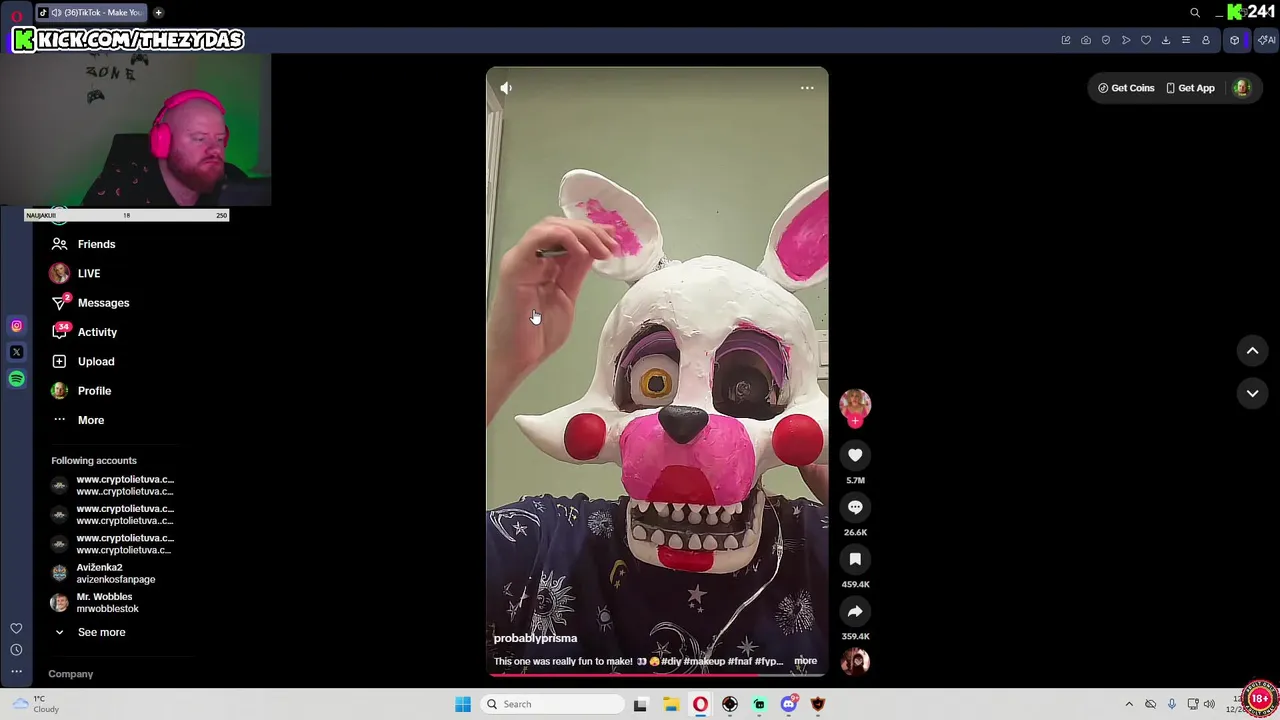Viewport: 1280px width, 720px height.
Task: Click the Windows taskbar Search box
Action: click(x=551, y=704)
